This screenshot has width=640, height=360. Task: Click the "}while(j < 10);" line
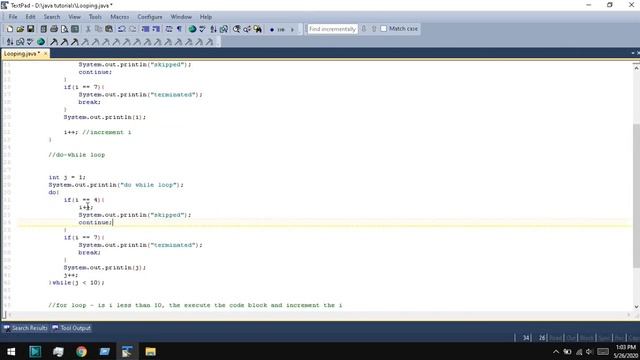76,282
